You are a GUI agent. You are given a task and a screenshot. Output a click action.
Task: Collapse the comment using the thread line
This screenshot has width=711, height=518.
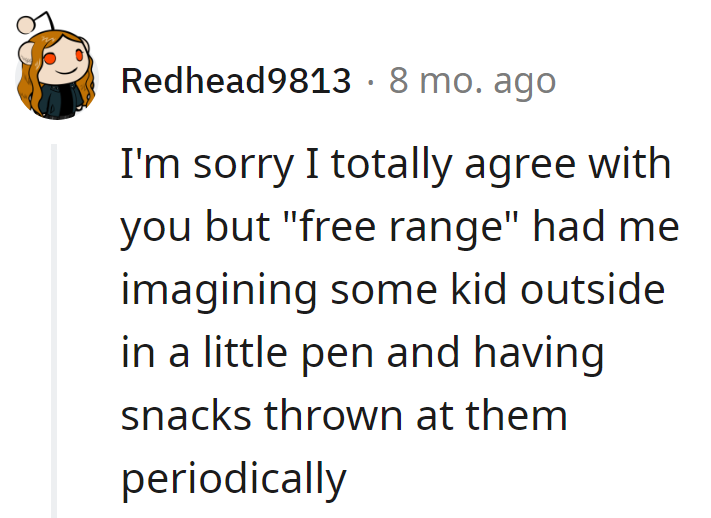tap(56, 330)
